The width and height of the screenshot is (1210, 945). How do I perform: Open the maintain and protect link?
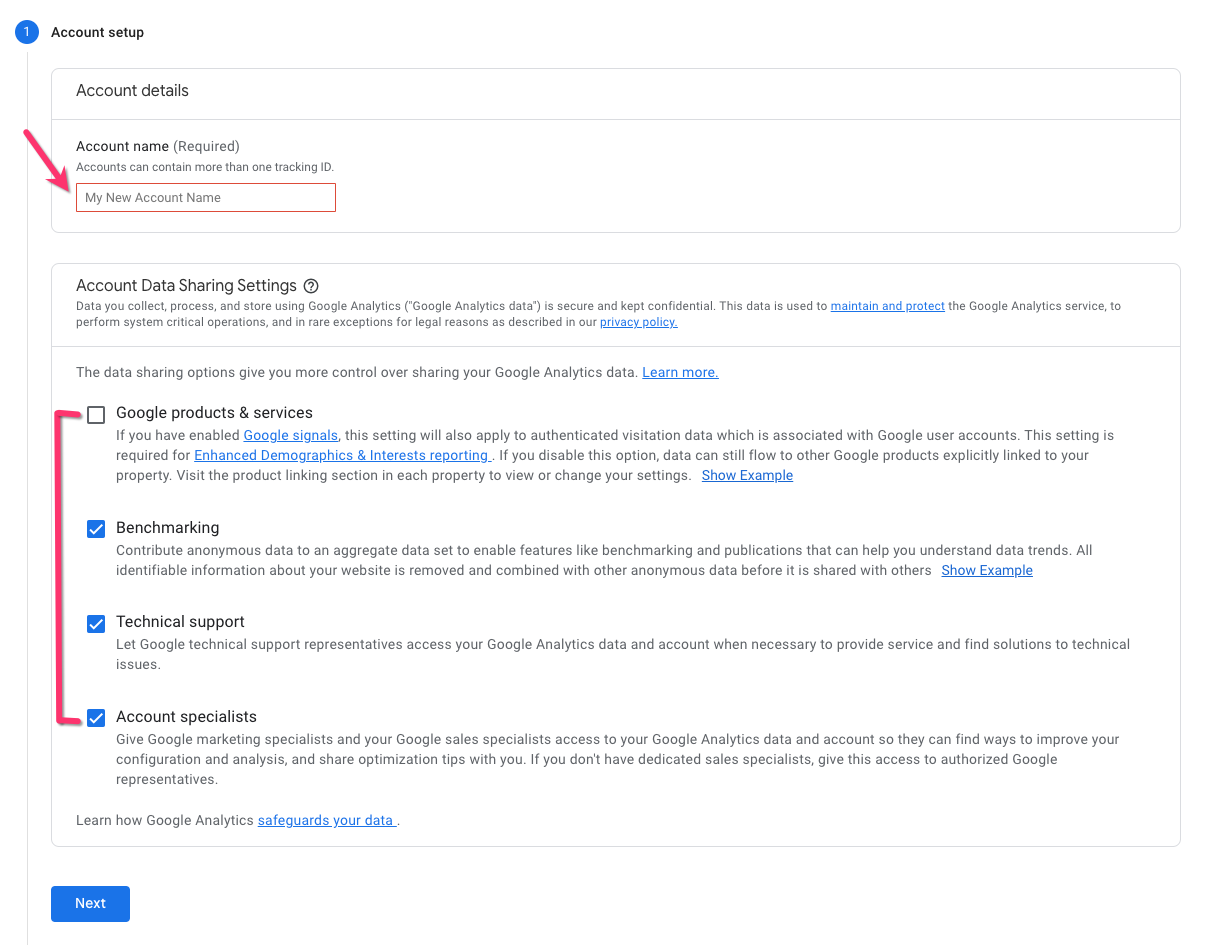point(887,306)
